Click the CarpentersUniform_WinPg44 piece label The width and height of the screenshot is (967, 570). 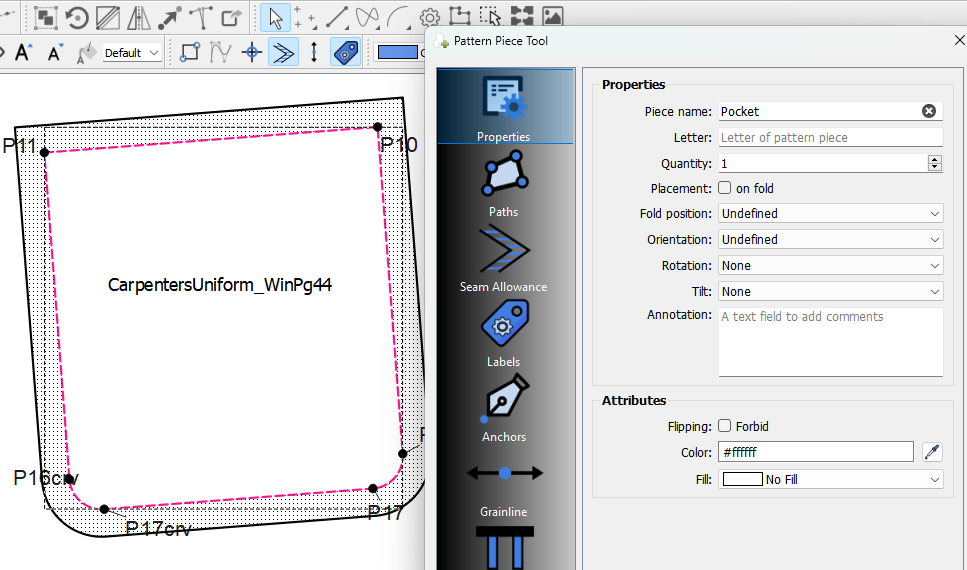click(220, 284)
